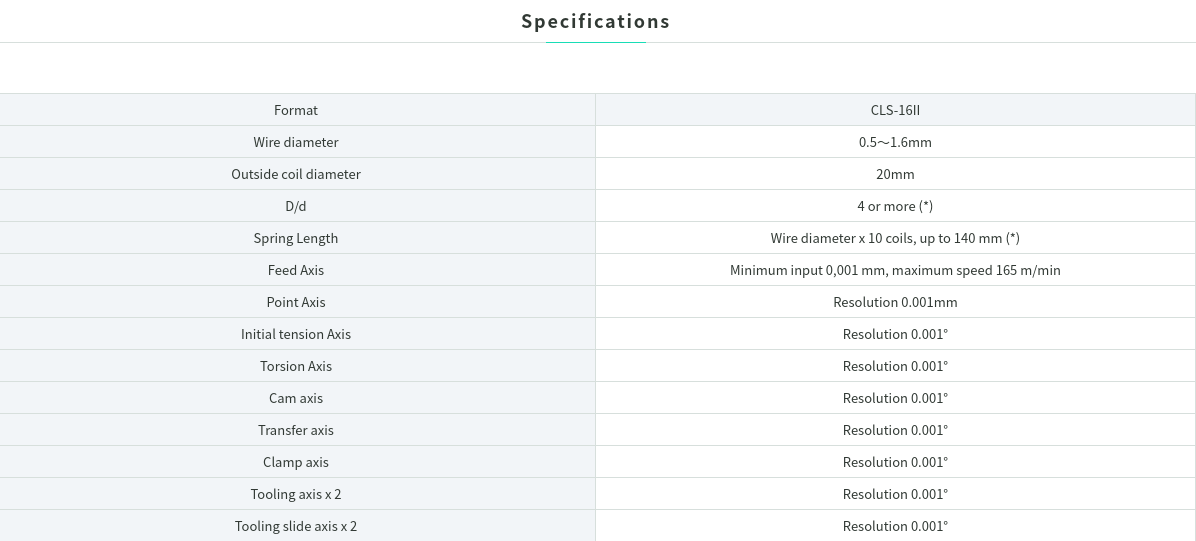Select the Format row label

(x=296, y=110)
